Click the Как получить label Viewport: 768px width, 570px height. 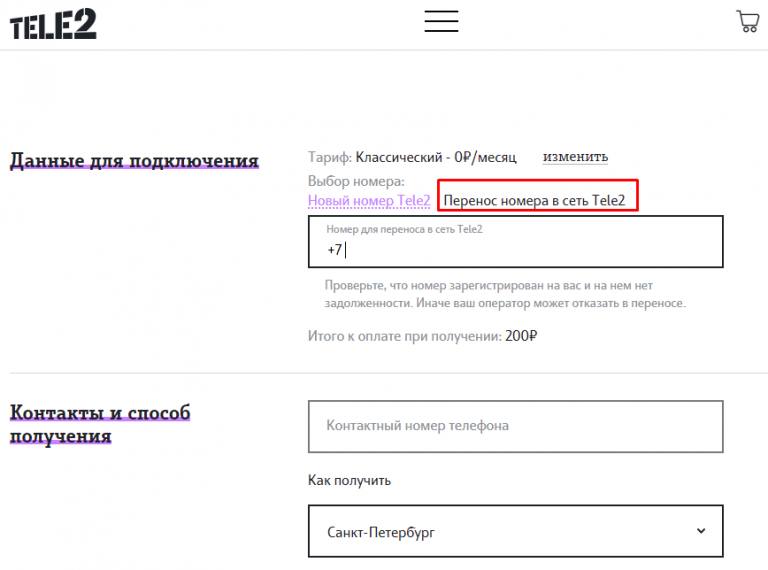point(349,480)
